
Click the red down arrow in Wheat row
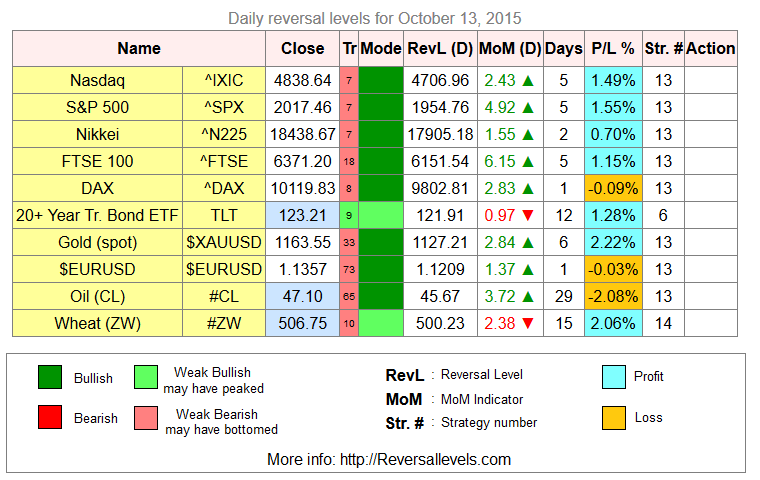pyautogui.click(x=528, y=323)
